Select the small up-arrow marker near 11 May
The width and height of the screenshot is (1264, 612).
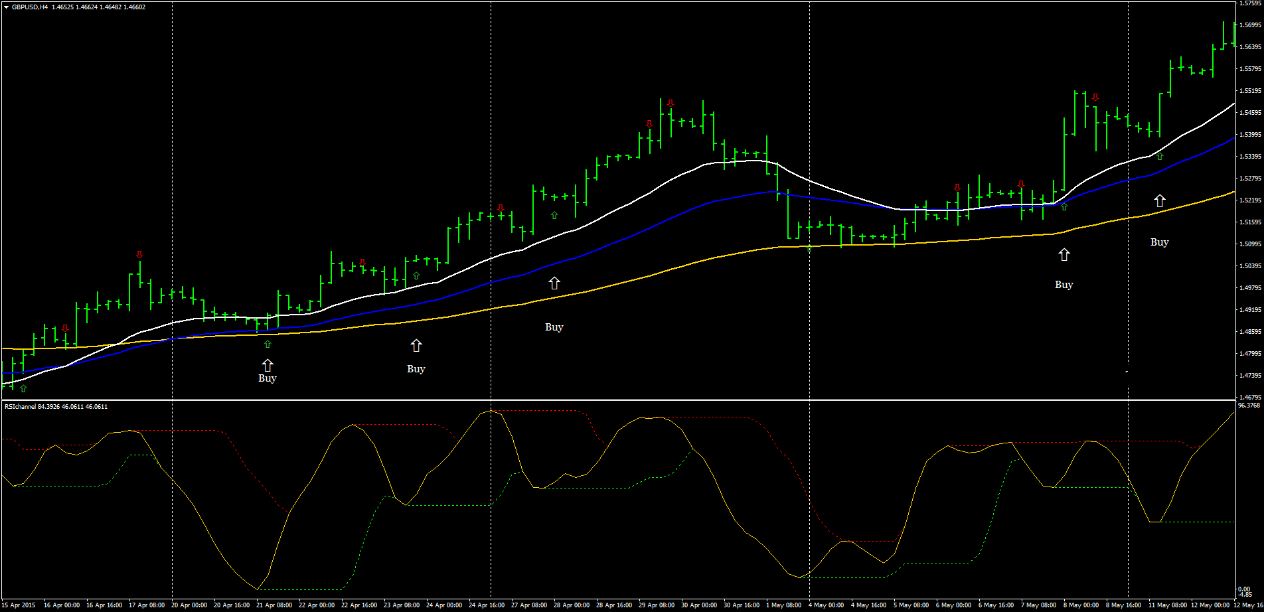1159,156
